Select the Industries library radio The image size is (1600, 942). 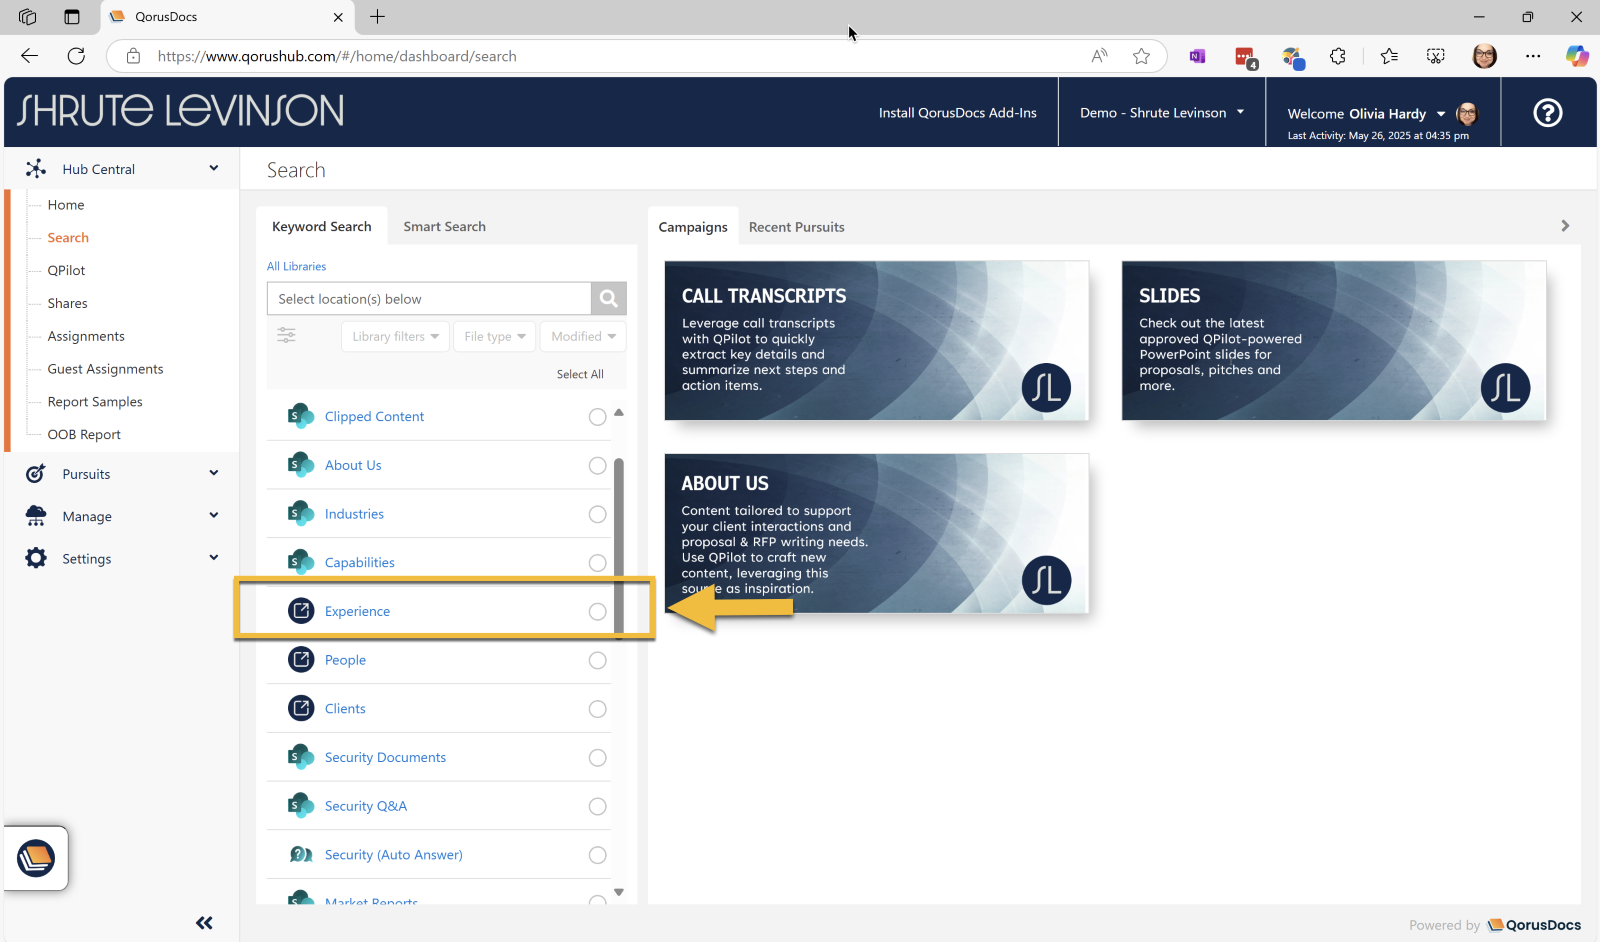pyautogui.click(x=597, y=514)
